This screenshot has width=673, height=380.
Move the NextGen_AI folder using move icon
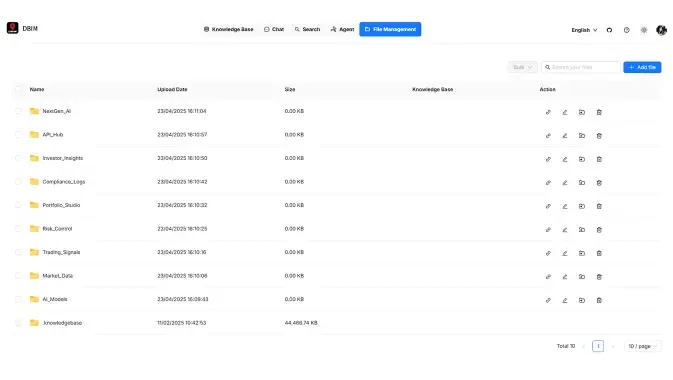click(x=582, y=112)
